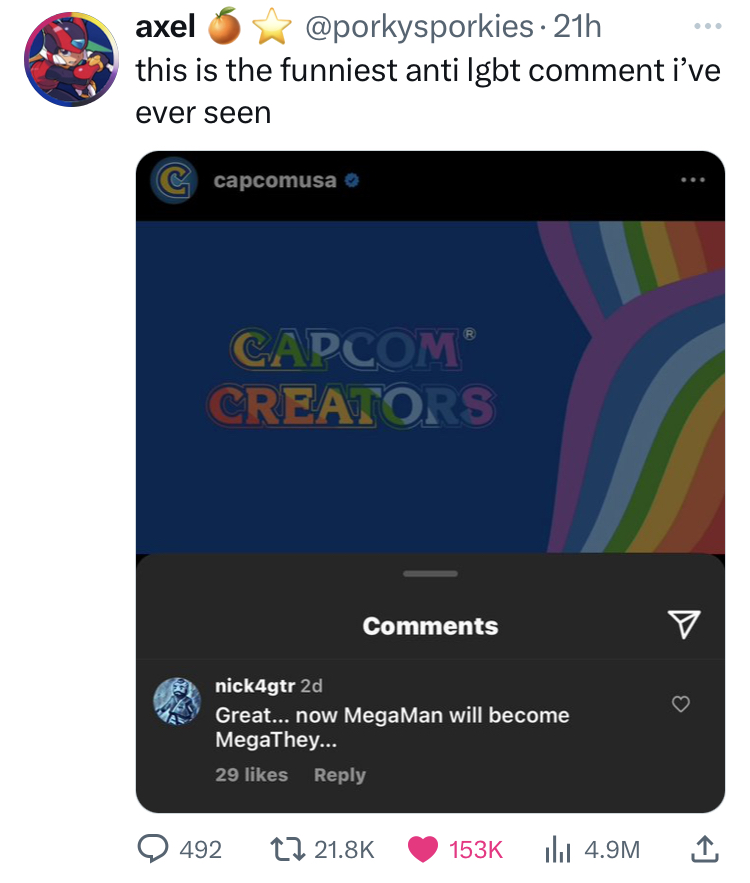The height and width of the screenshot is (883, 750).
Task: Tap the share upload arrow icon
Action: pyautogui.click(x=704, y=849)
